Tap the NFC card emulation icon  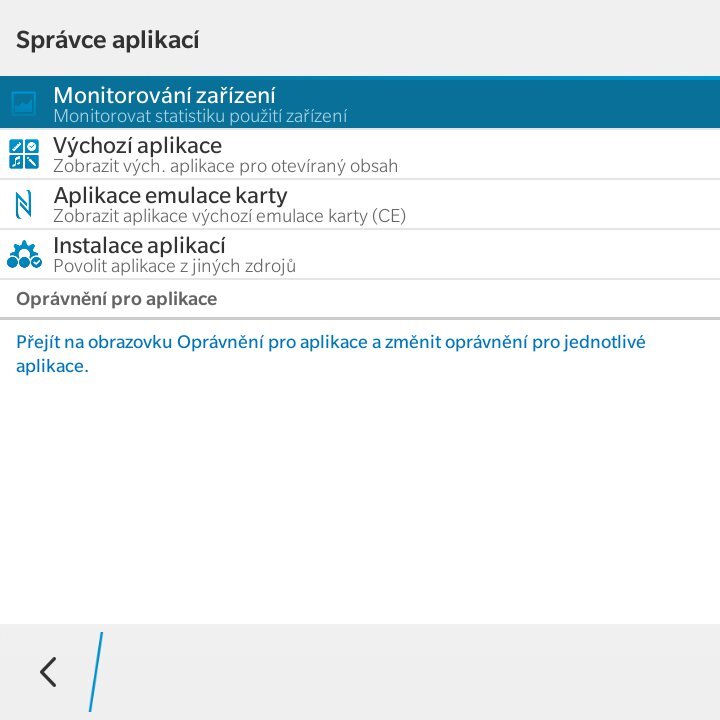23,204
